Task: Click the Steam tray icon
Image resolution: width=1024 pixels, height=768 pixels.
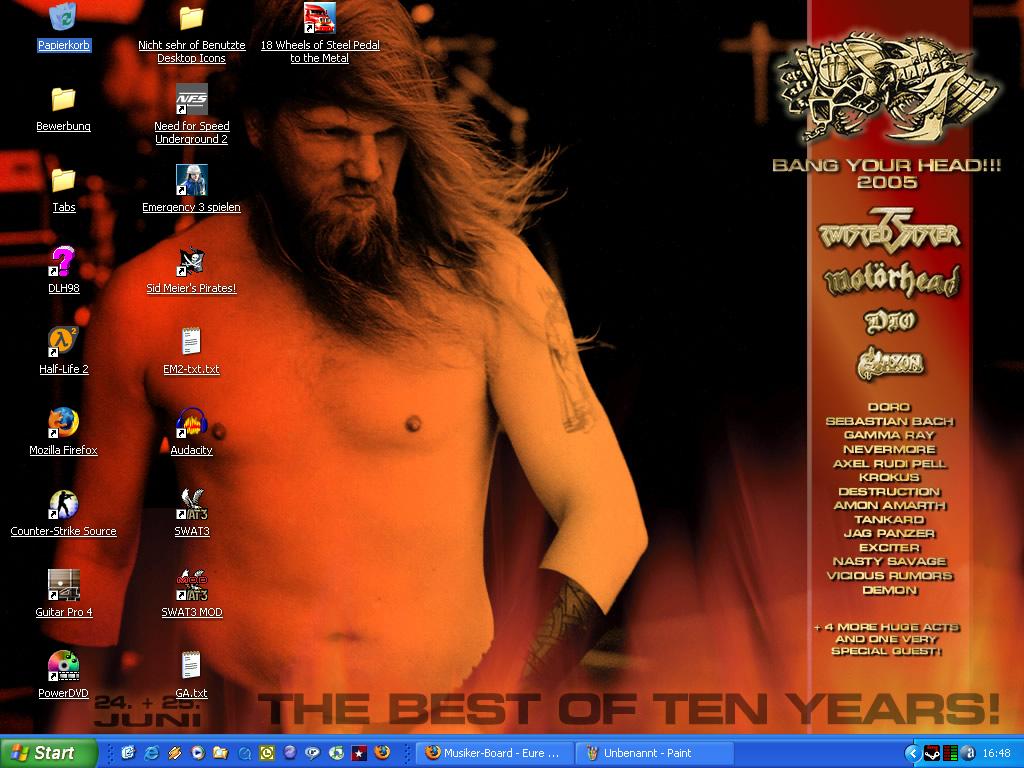Action: tap(933, 754)
